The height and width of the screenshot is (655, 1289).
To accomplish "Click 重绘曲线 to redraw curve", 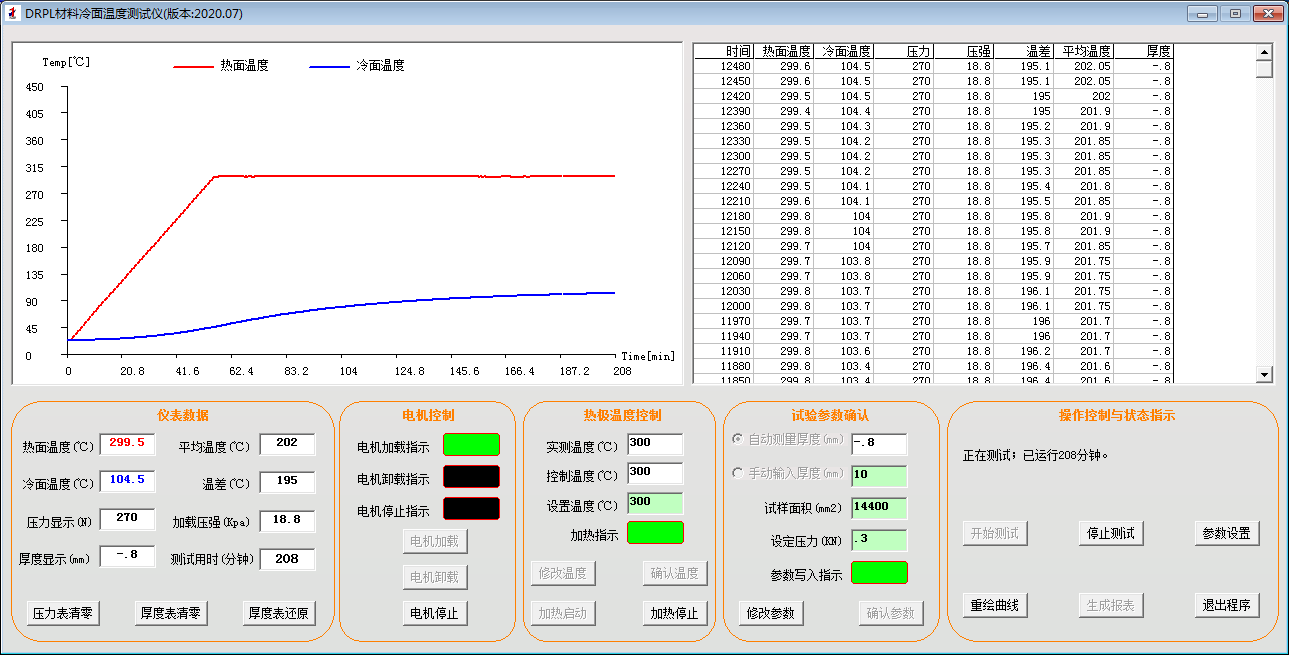I will coord(995,605).
